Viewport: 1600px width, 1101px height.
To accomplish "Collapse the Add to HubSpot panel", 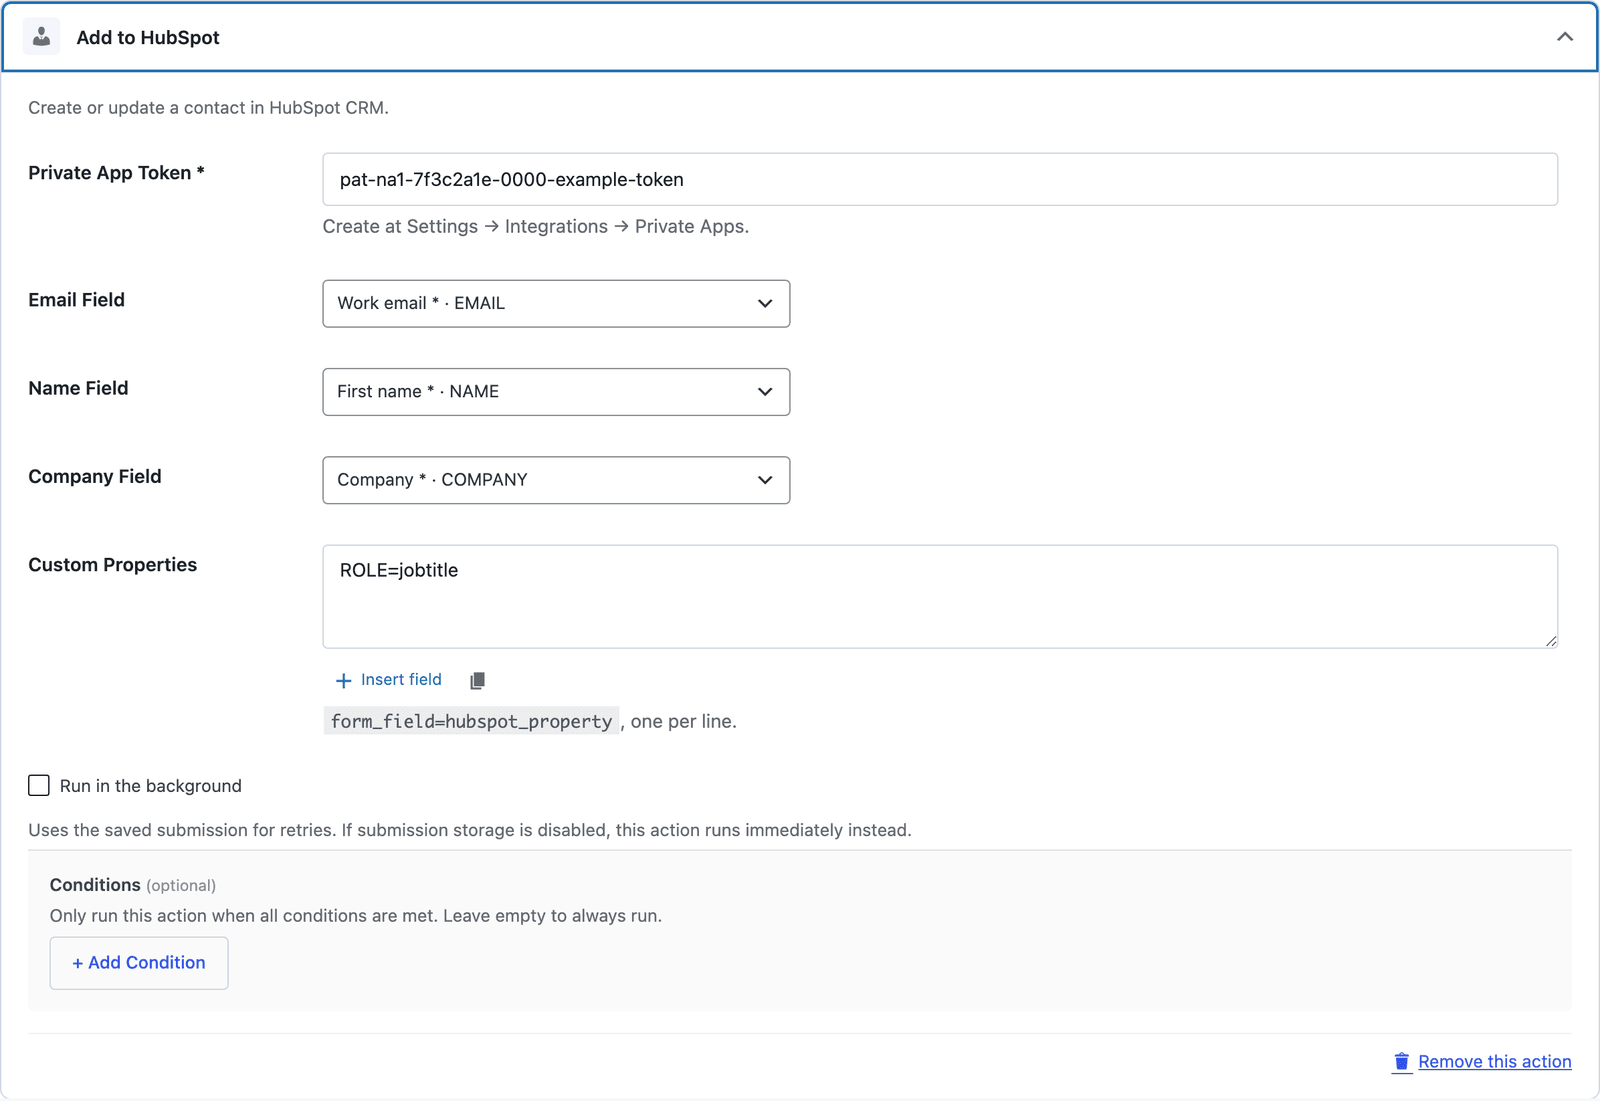I will click(x=1564, y=37).
